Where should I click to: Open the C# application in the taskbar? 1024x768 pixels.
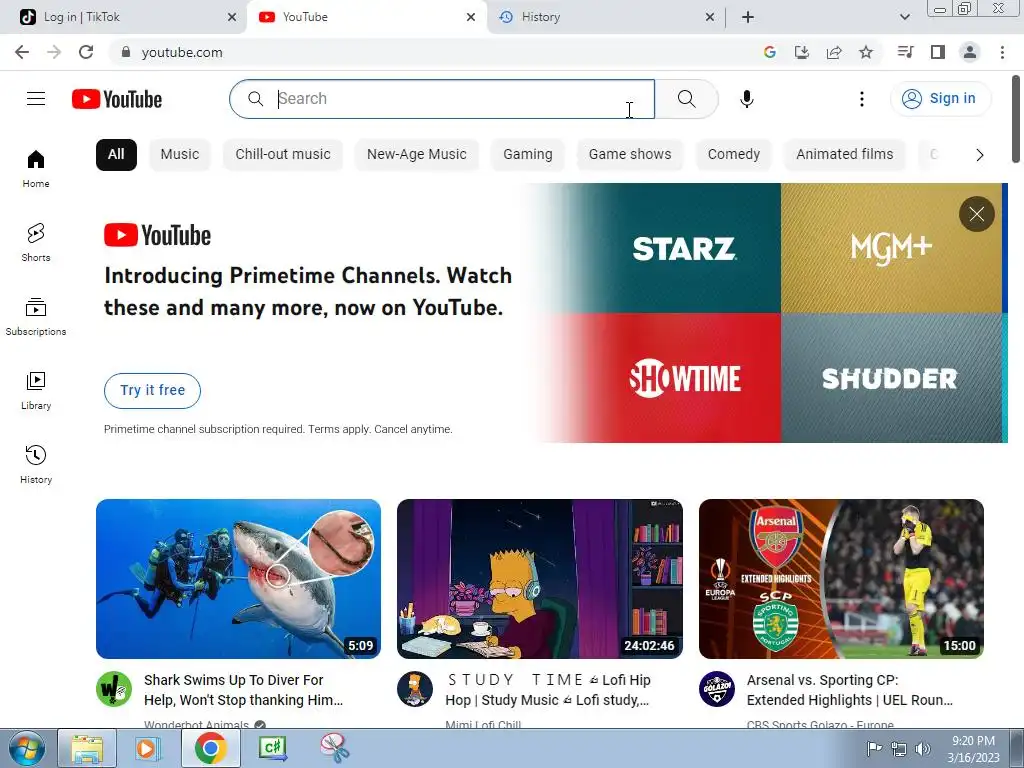point(272,748)
